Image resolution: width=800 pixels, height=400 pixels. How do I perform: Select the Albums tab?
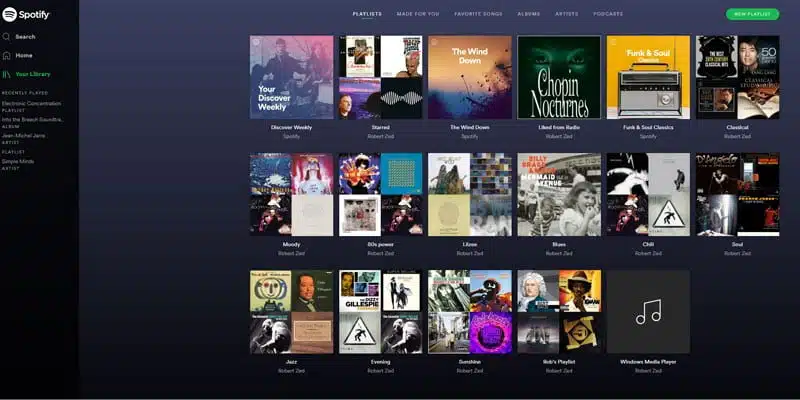click(529, 14)
